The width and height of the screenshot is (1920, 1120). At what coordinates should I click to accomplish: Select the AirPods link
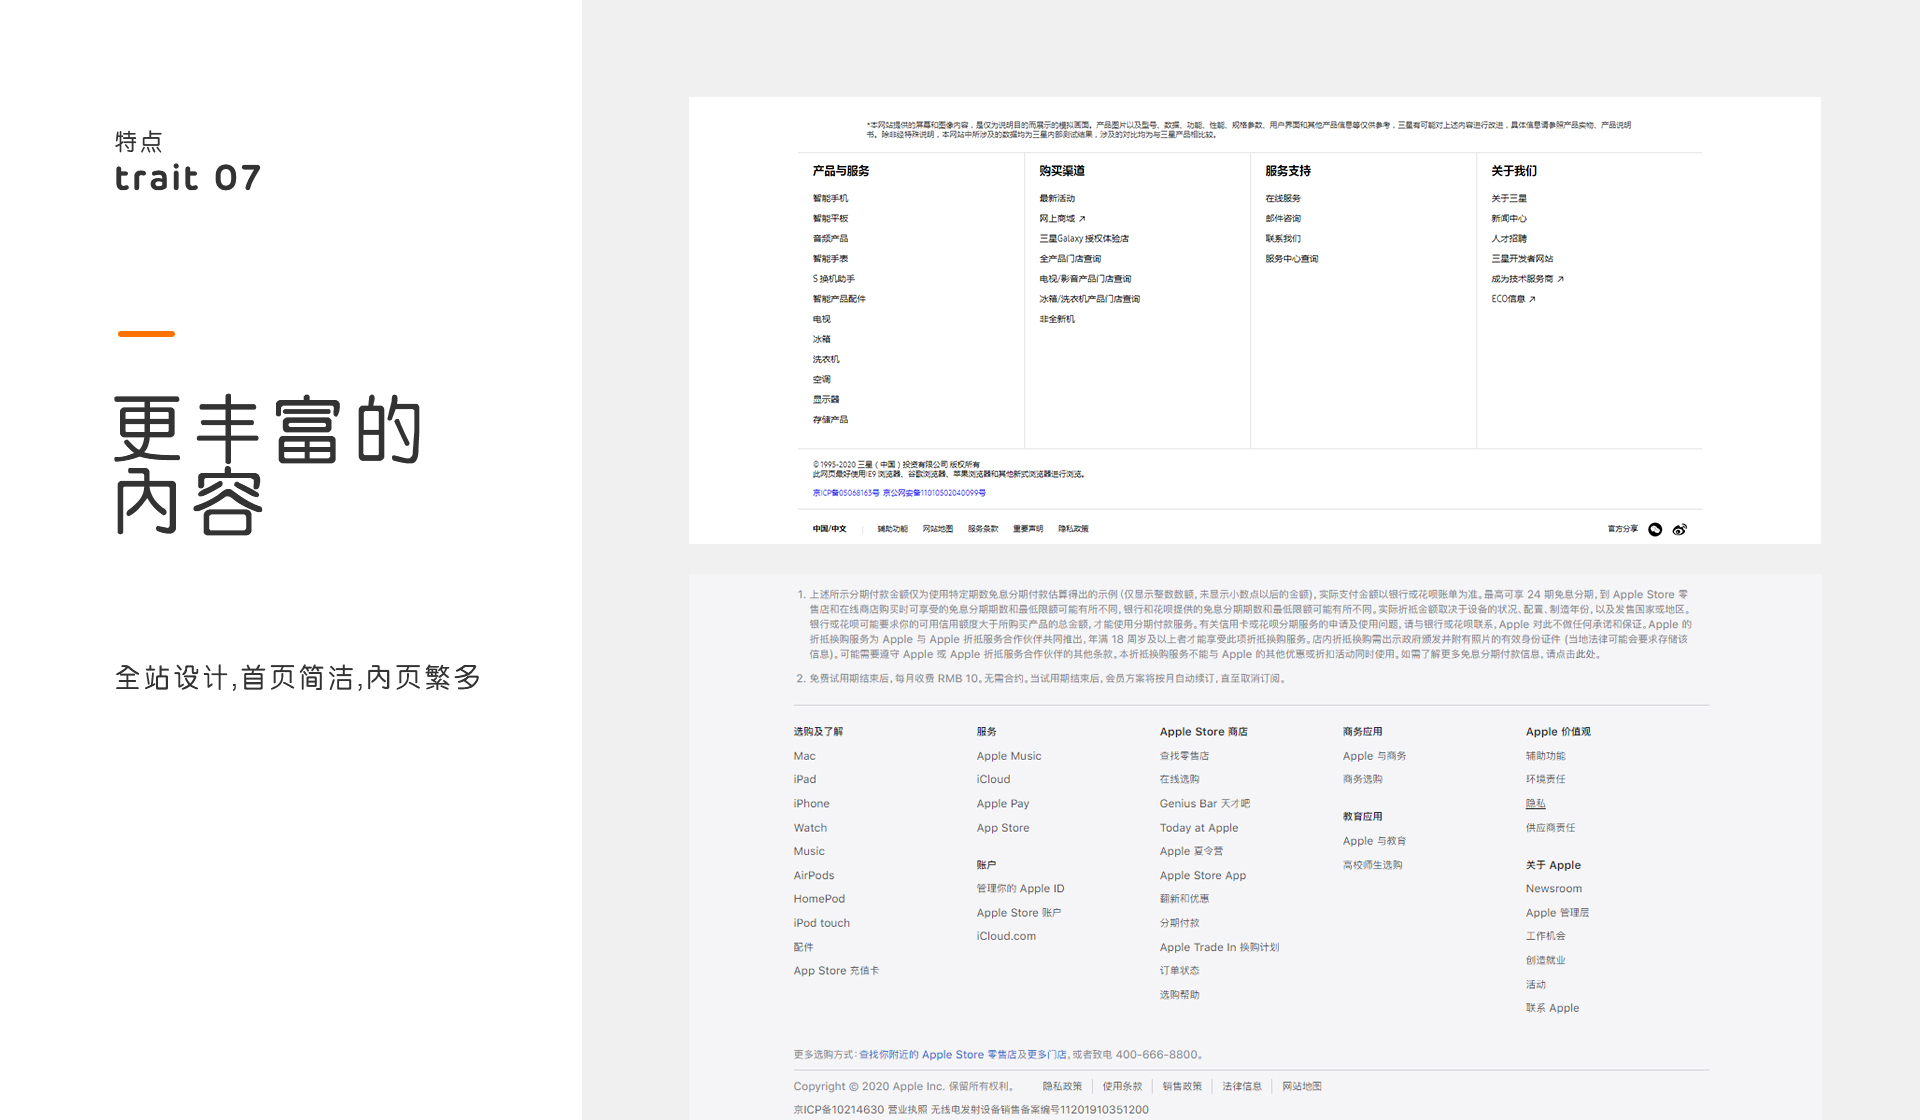pos(814,875)
